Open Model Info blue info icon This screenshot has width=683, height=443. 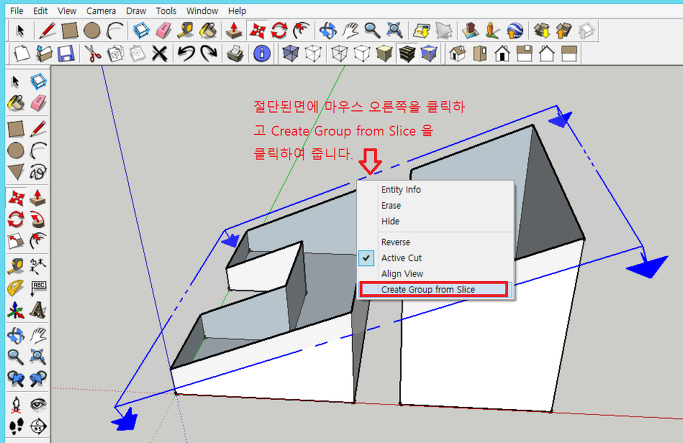(x=262, y=54)
